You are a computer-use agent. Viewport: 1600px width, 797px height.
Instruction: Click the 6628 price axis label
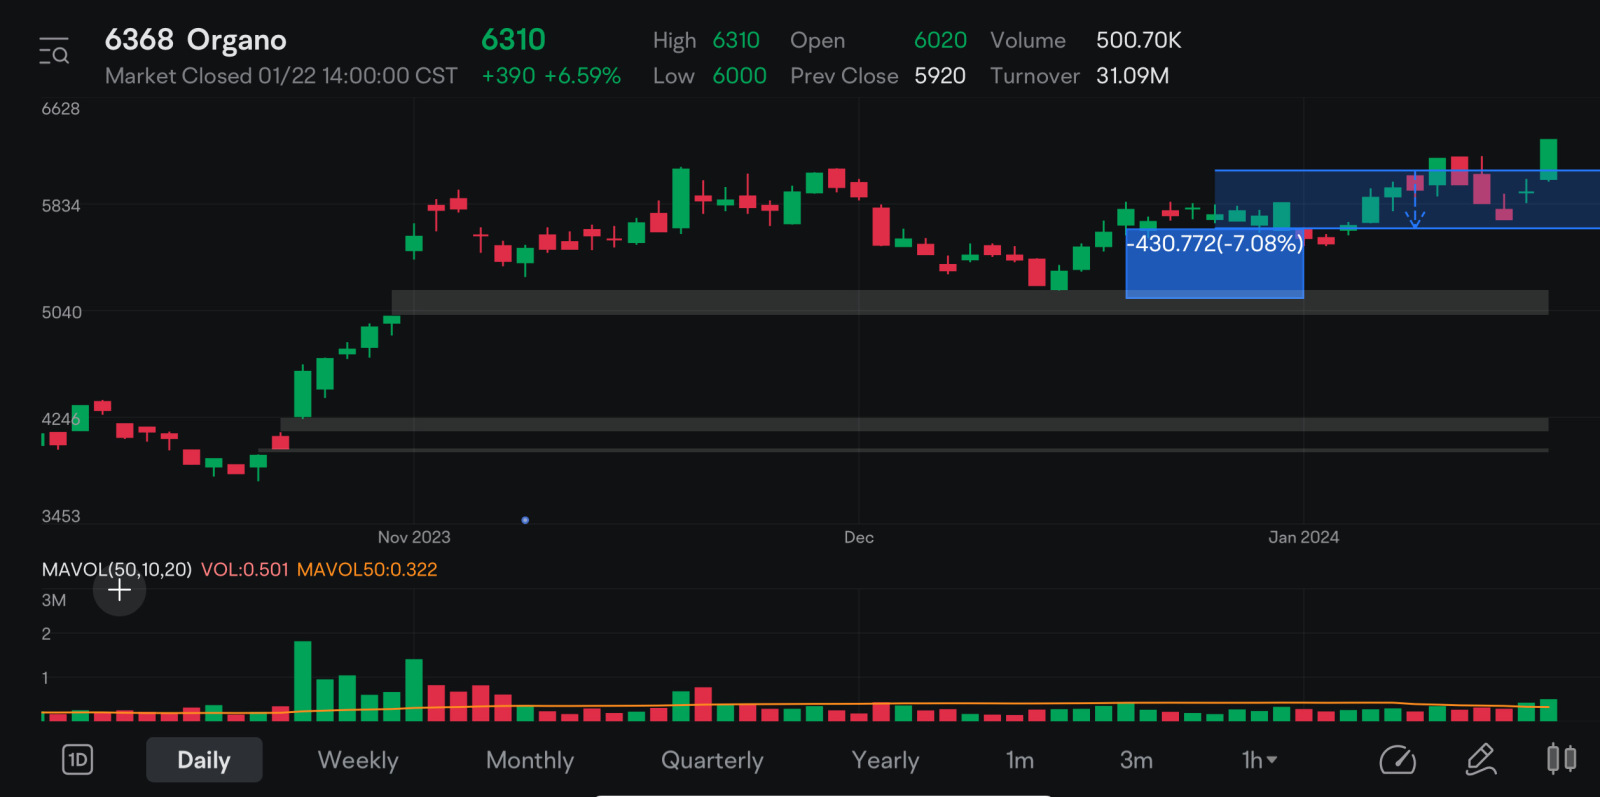(60, 108)
